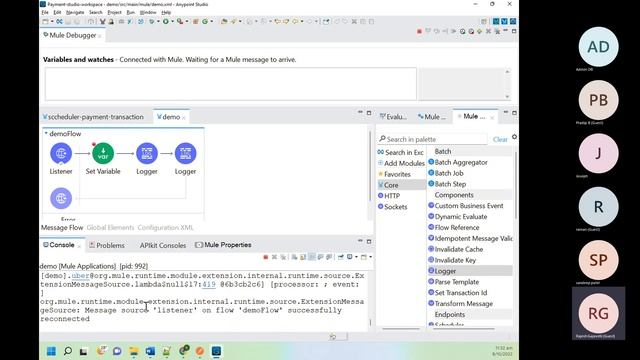Open the Run menu

[x=131, y=13]
